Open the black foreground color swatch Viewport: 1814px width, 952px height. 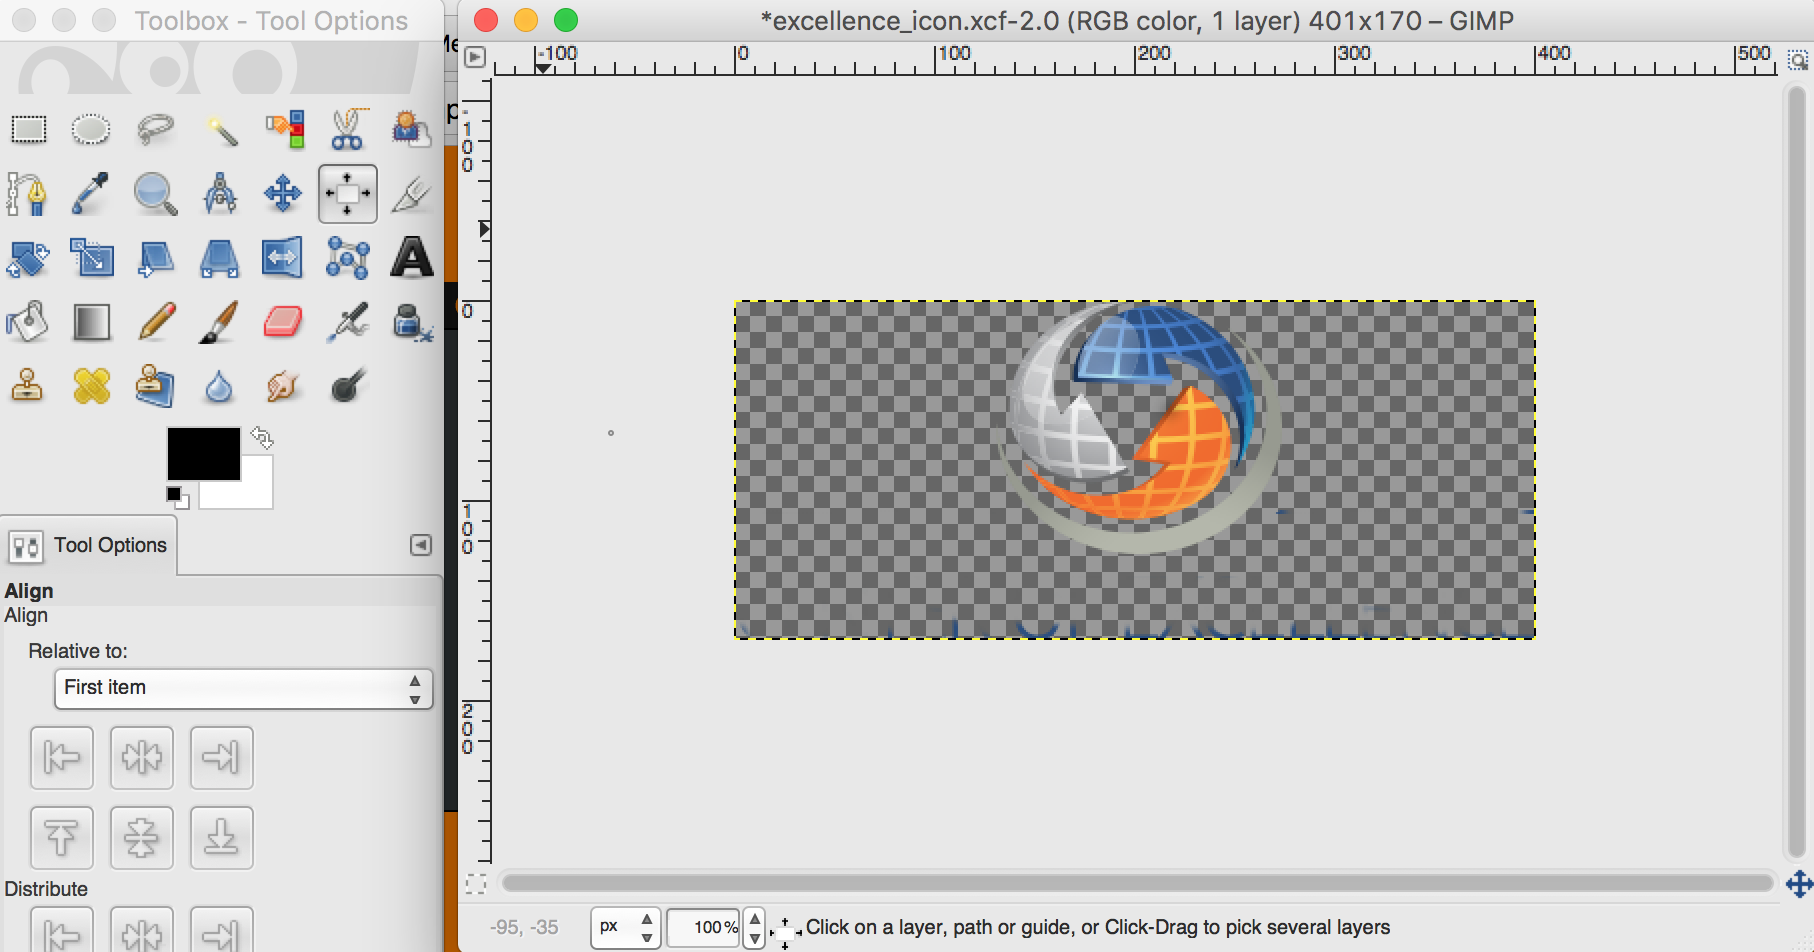pyautogui.click(x=203, y=454)
